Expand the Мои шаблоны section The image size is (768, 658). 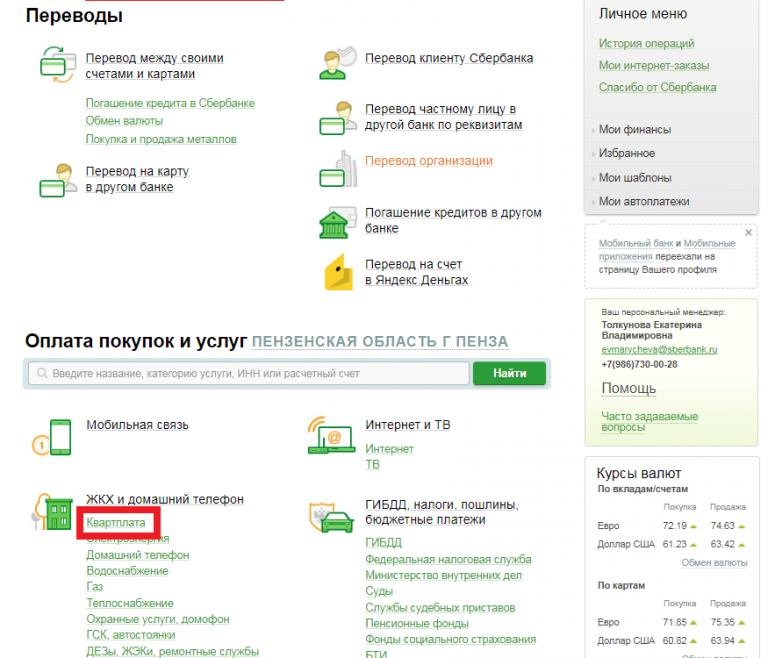[633, 178]
